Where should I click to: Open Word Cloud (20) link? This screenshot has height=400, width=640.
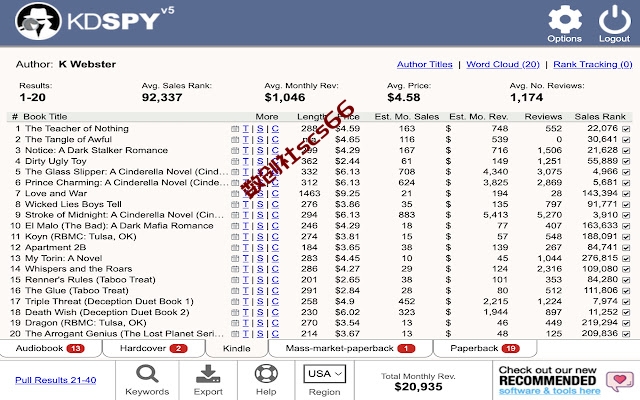pyautogui.click(x=503, y=64)
